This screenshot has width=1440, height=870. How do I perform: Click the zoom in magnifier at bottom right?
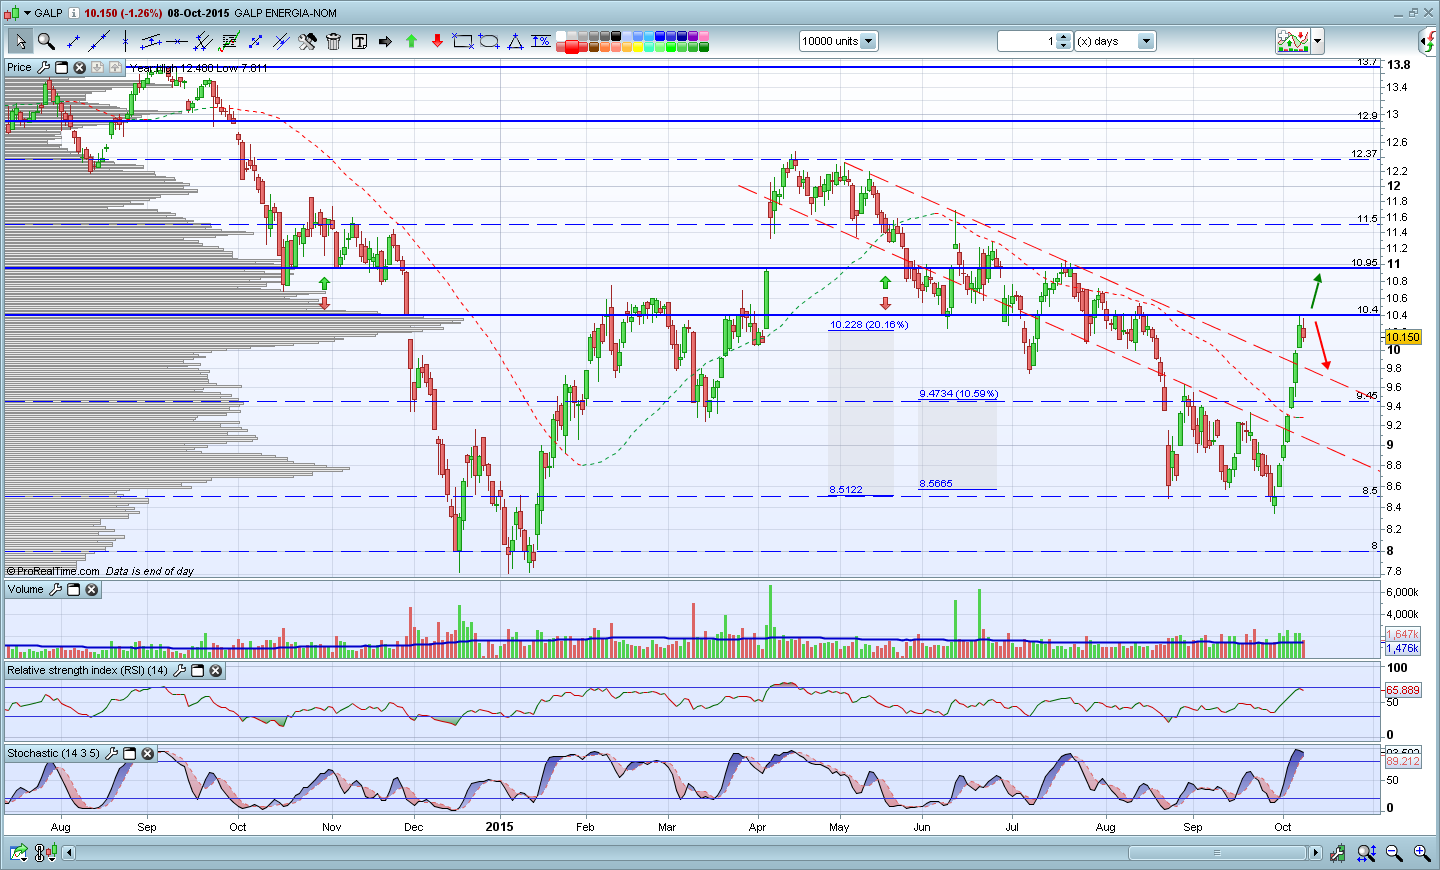tap(1421, 853)
